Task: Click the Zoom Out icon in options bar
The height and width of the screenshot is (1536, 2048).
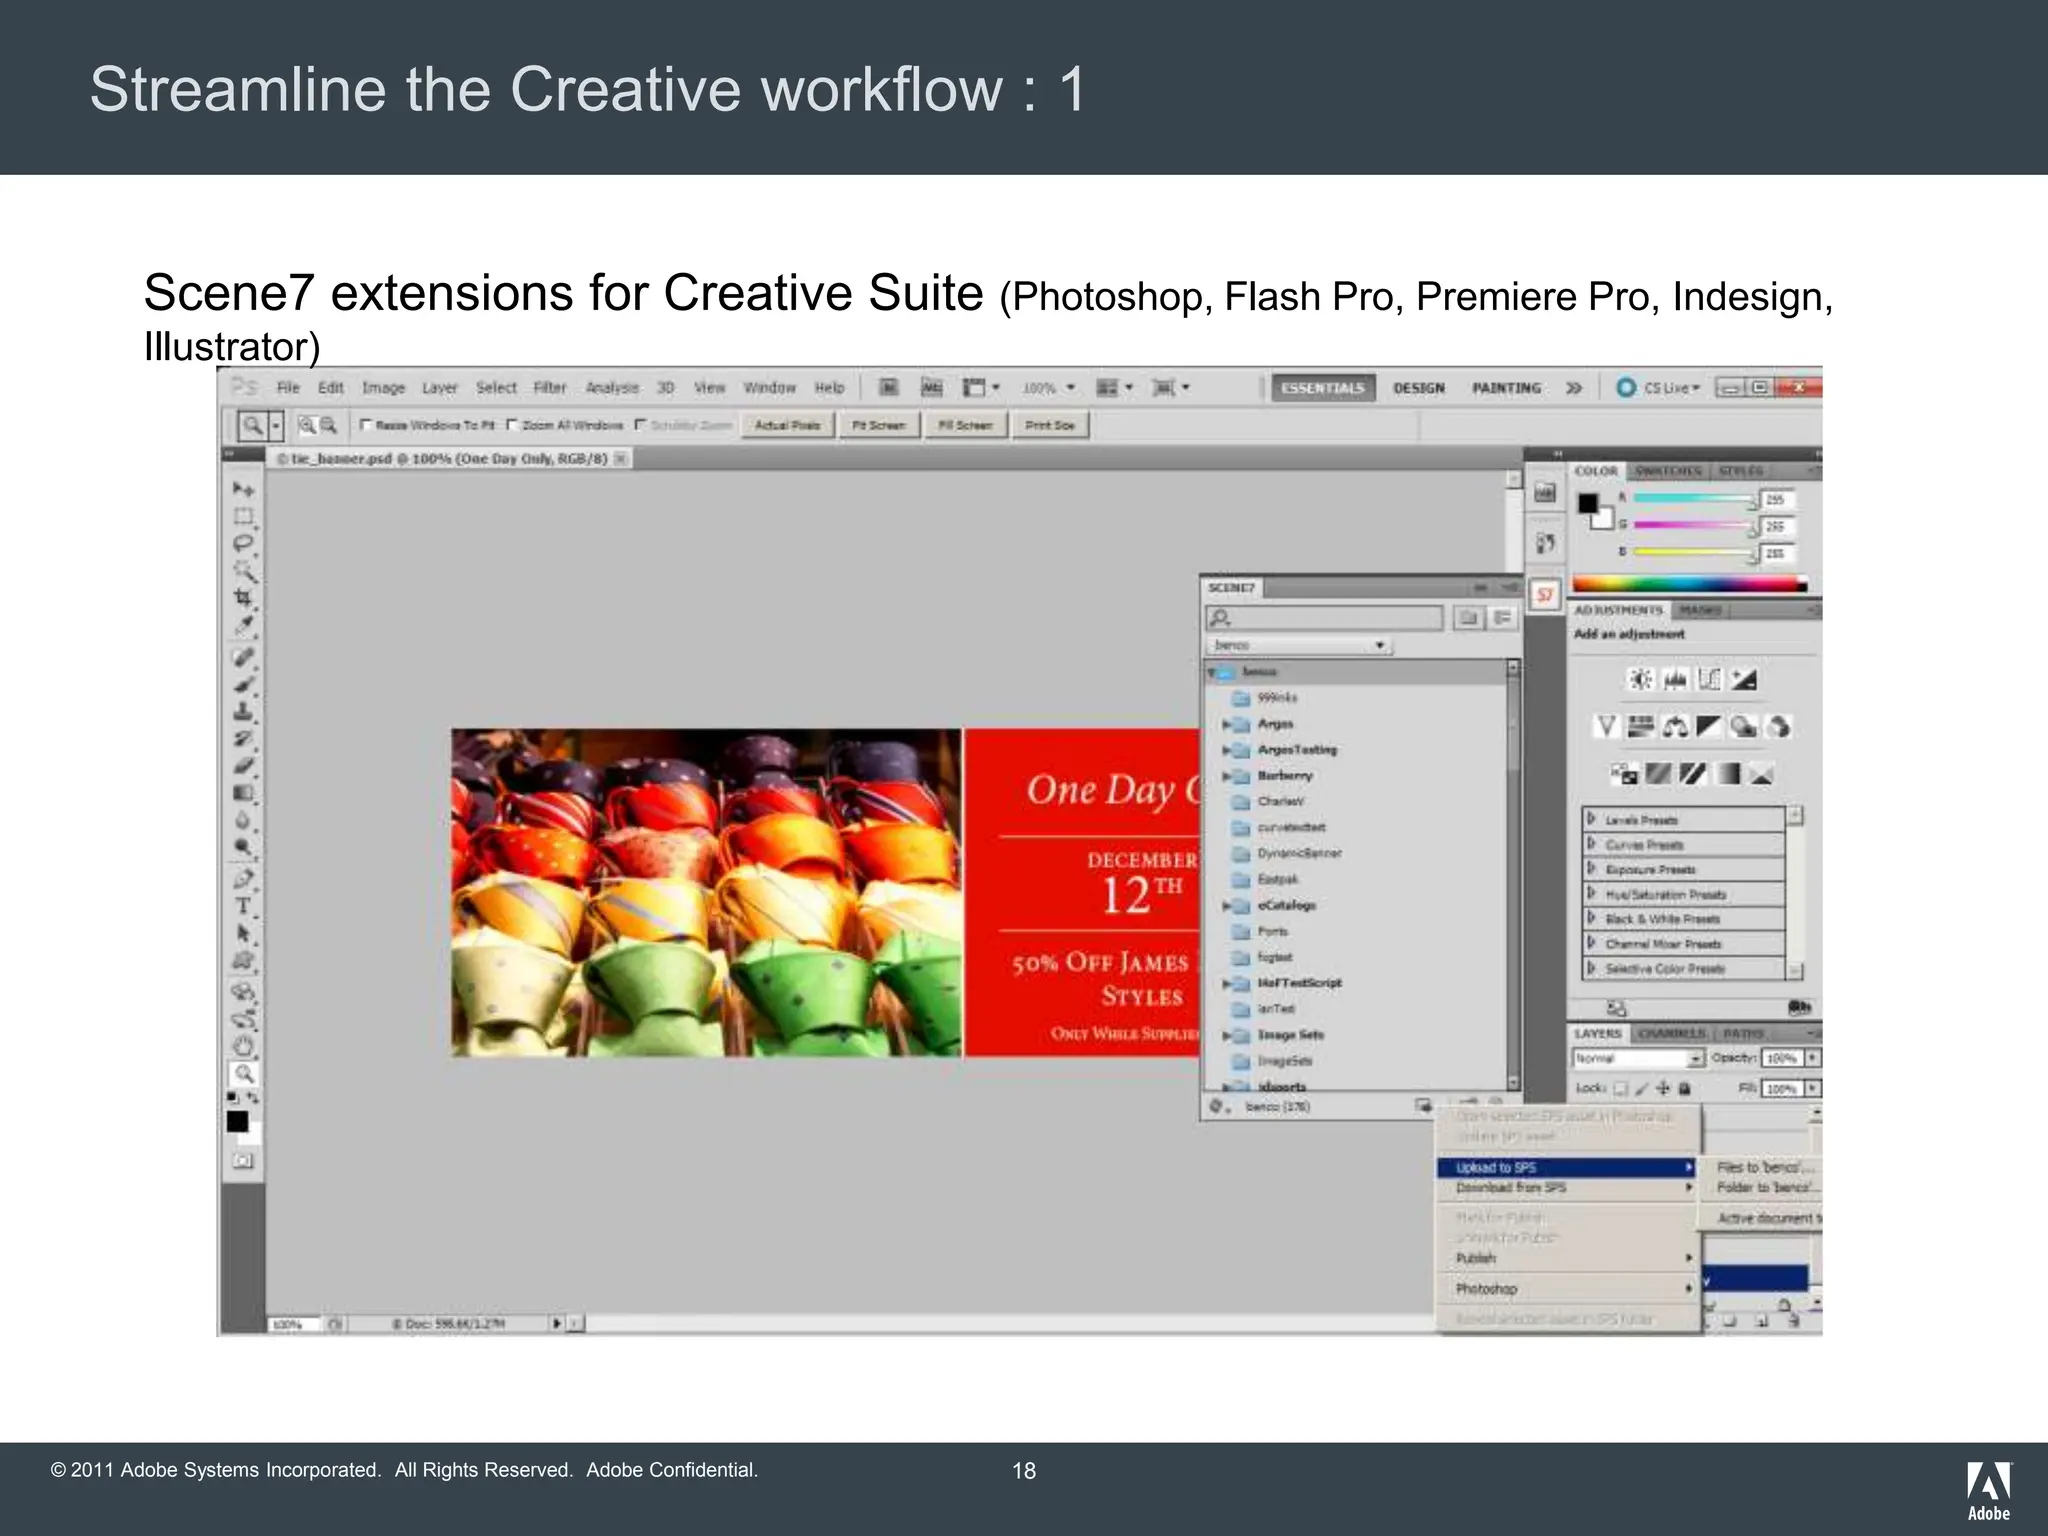Action: 328,425
